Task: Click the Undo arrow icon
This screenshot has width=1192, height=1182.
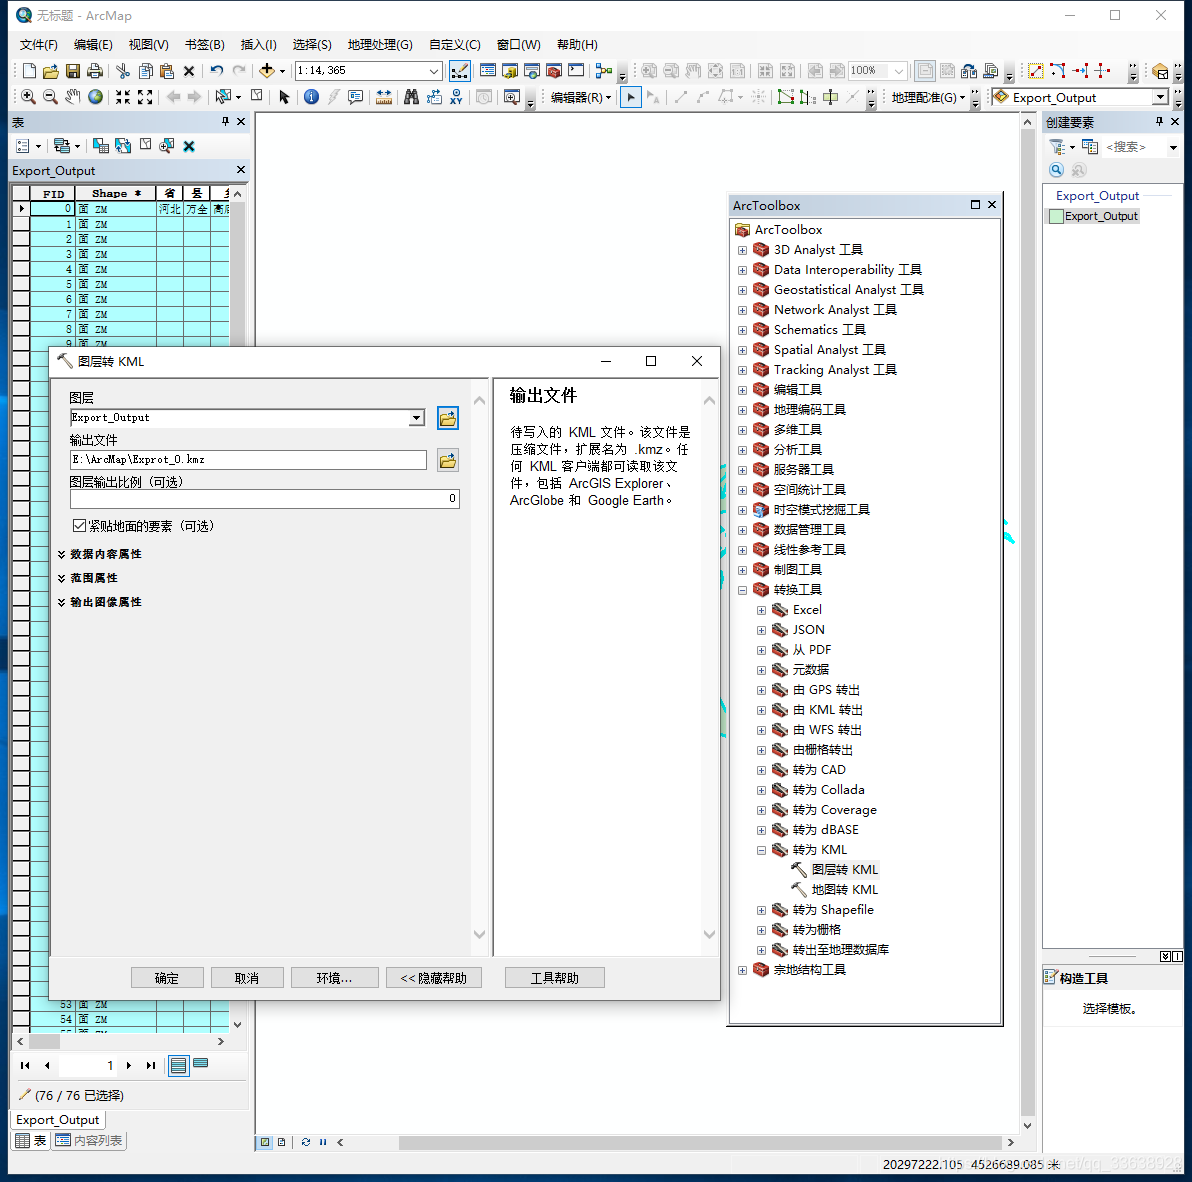Action: pos(217,71)
